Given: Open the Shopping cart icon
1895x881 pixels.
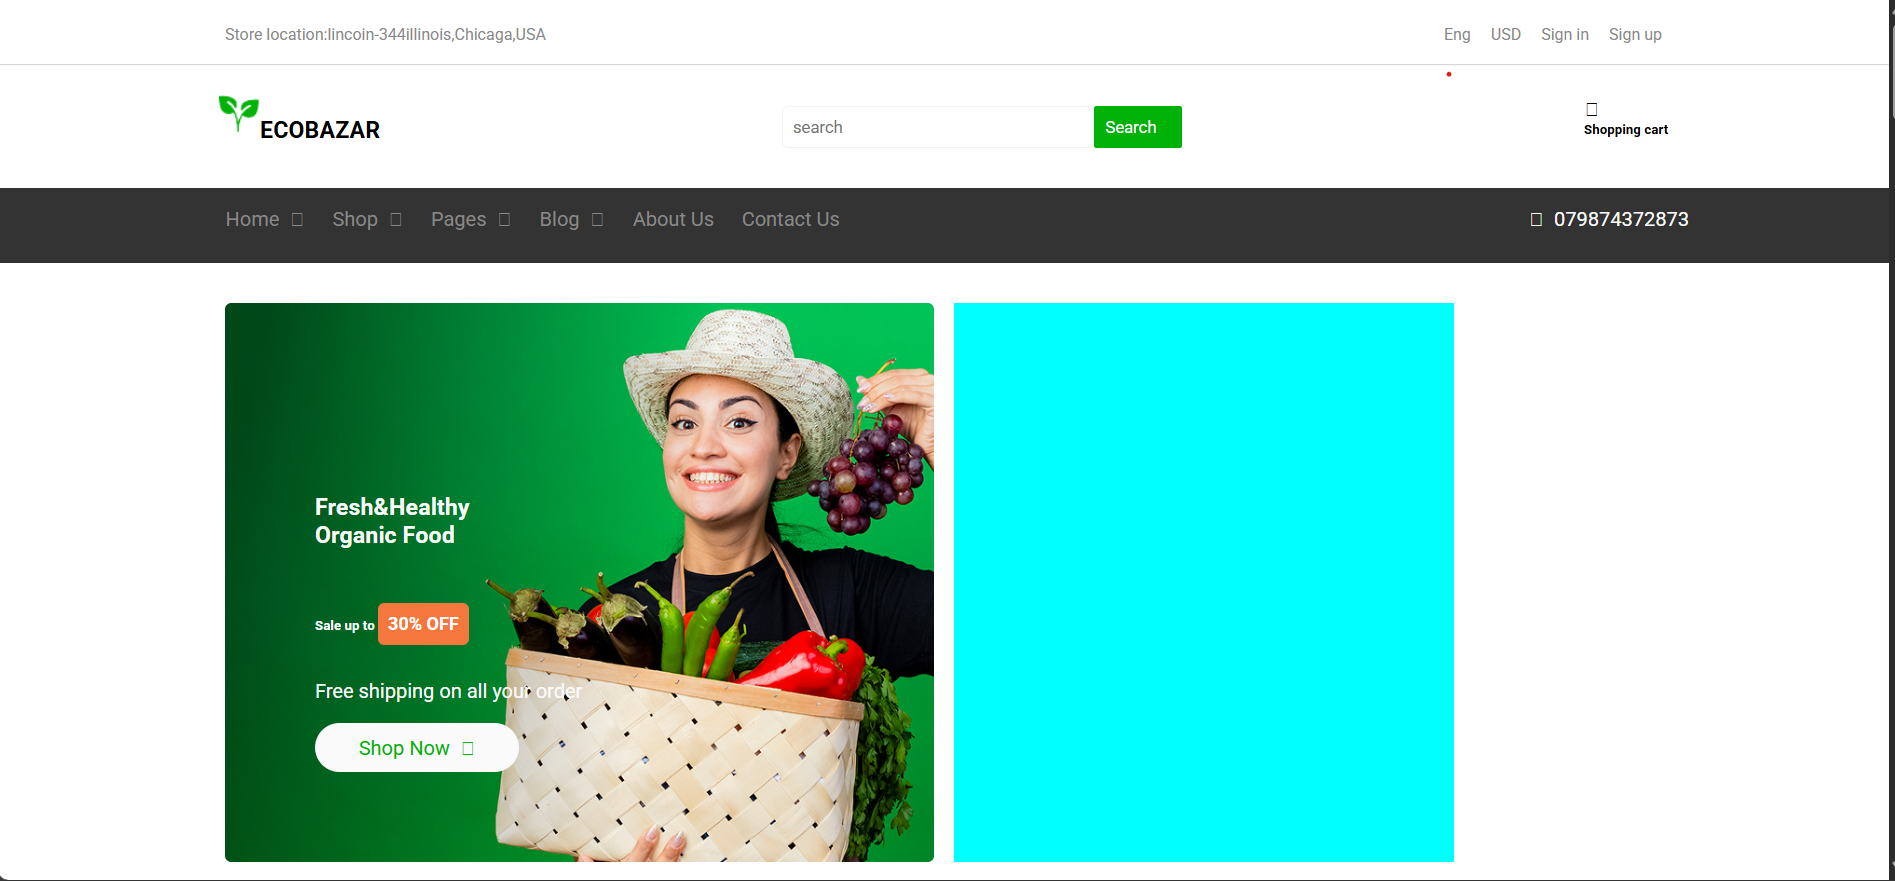Looking at the screenshot, I should (1592, 109).
